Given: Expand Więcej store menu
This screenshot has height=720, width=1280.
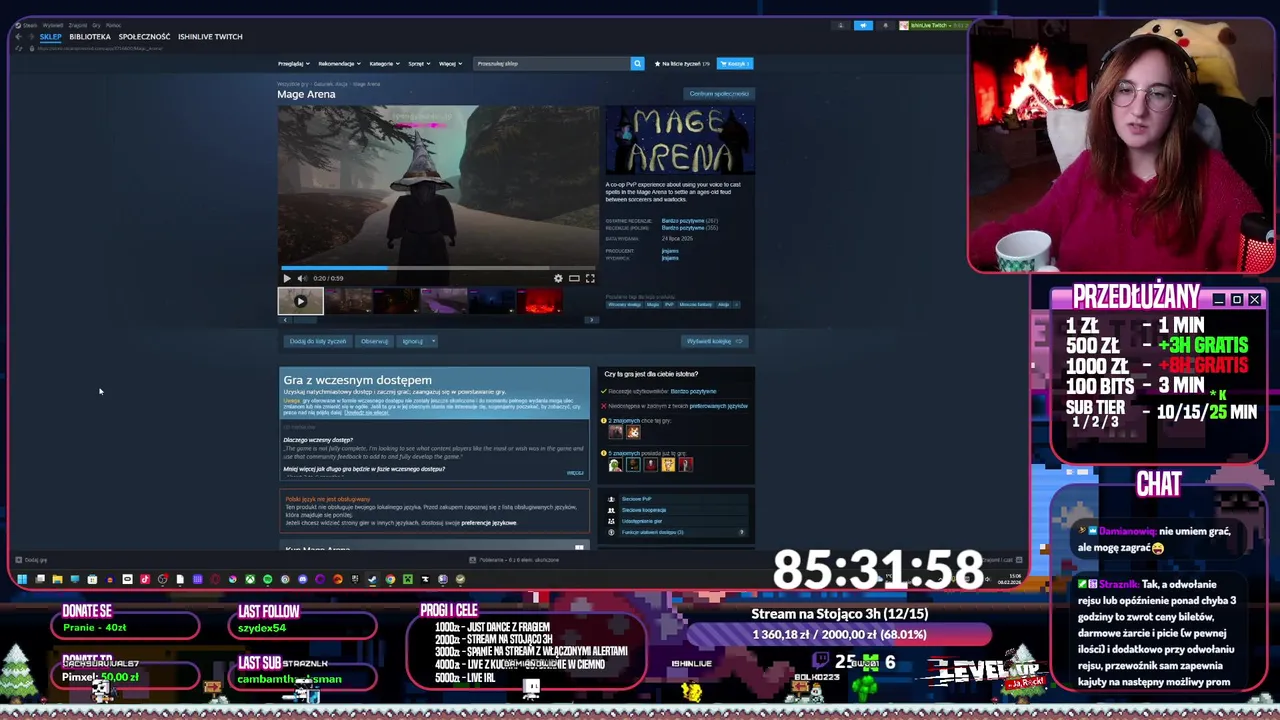Looking at the screenshot, I should tap(450, 63).
